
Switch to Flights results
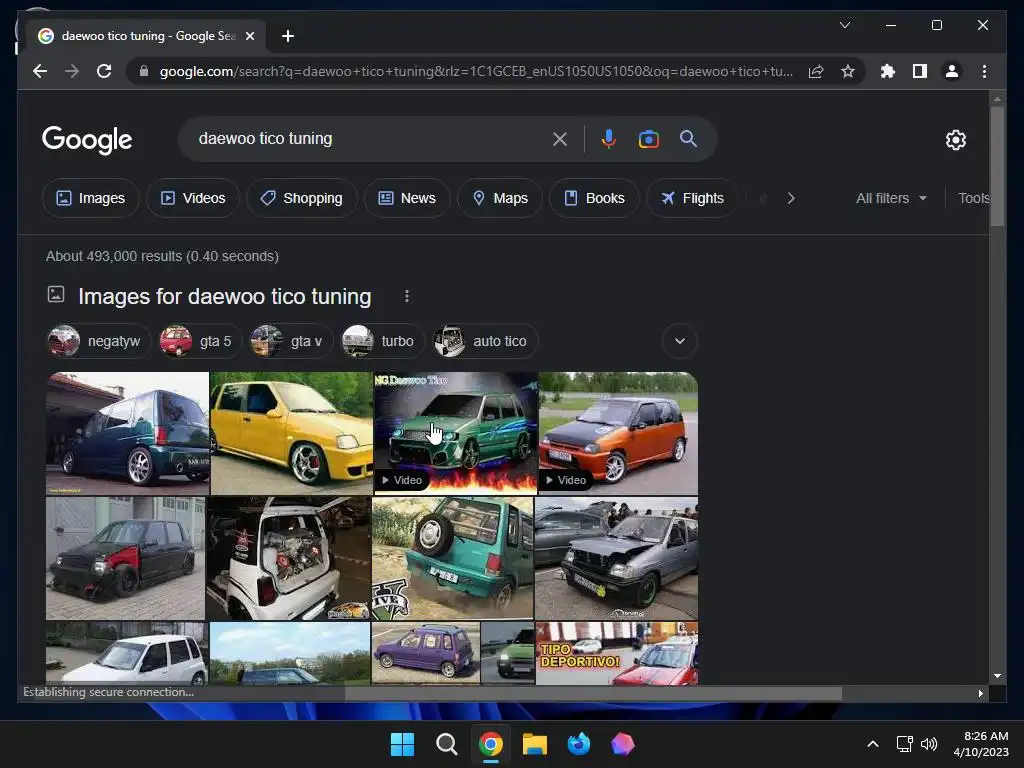pyautogui.click(x=692, y=198)
